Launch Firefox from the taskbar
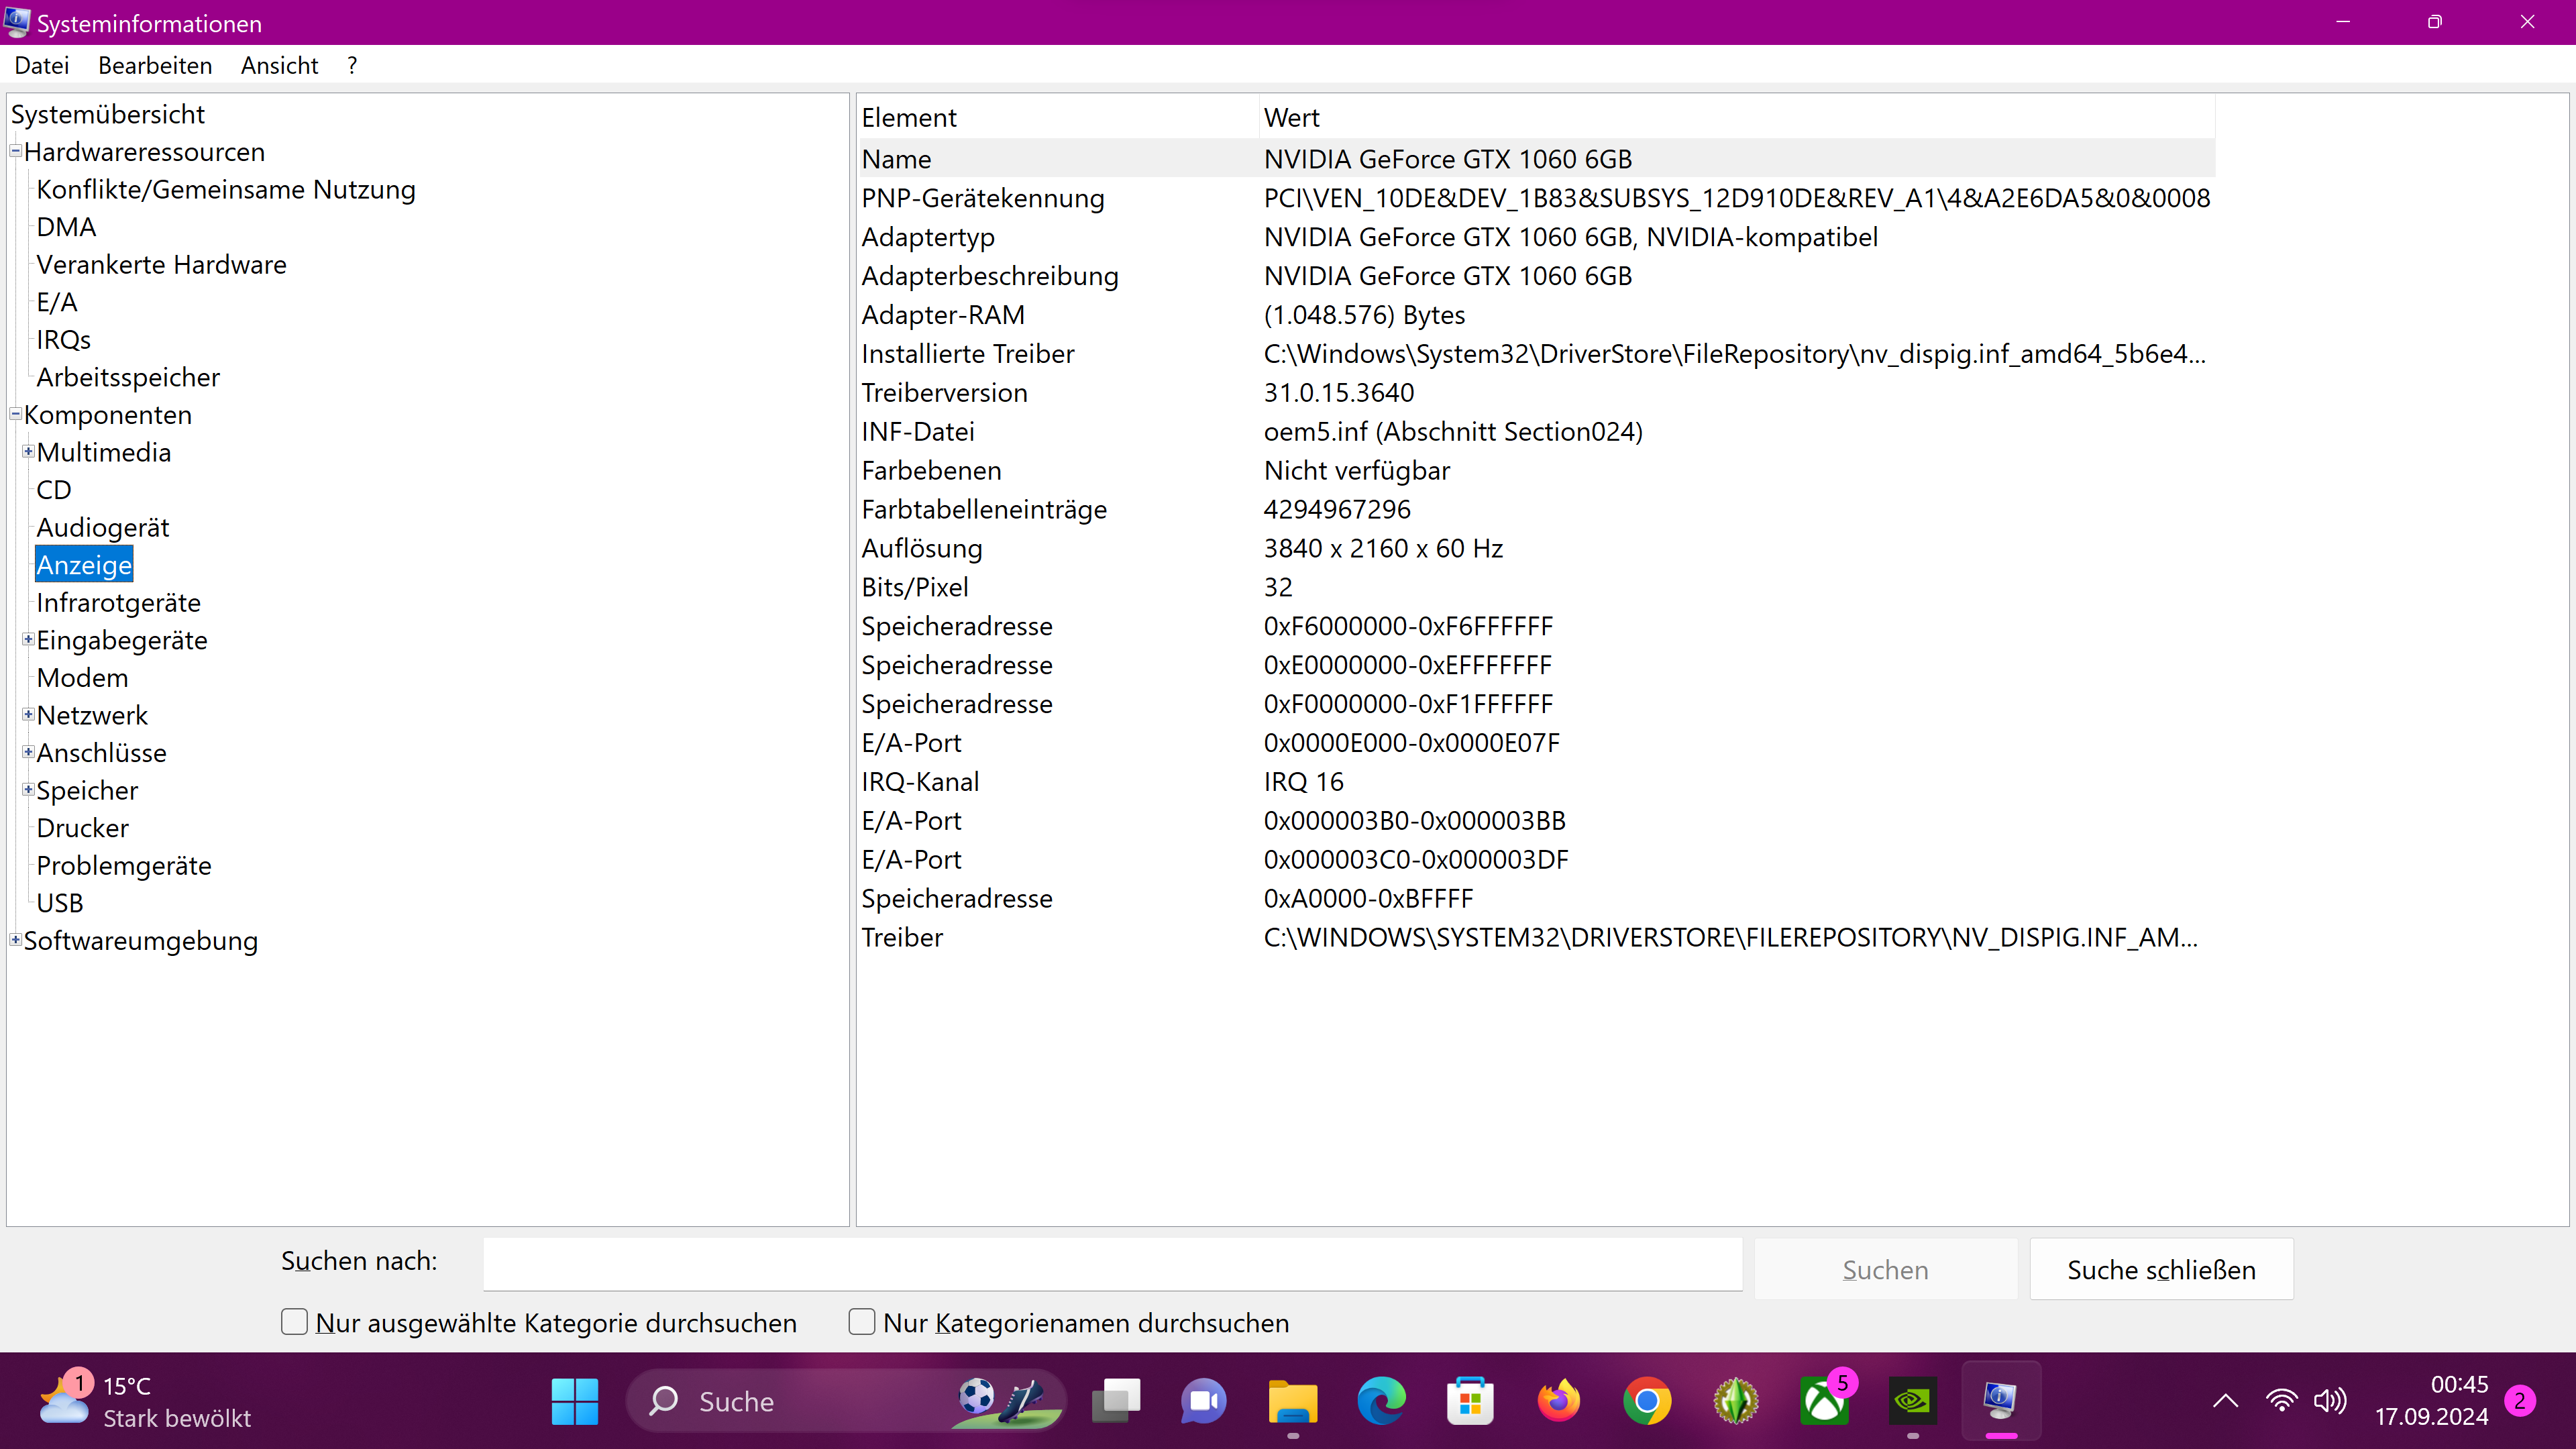Image resolution: width=2576 pixels, height=1449 pixels. (x=1559, y=1401)
